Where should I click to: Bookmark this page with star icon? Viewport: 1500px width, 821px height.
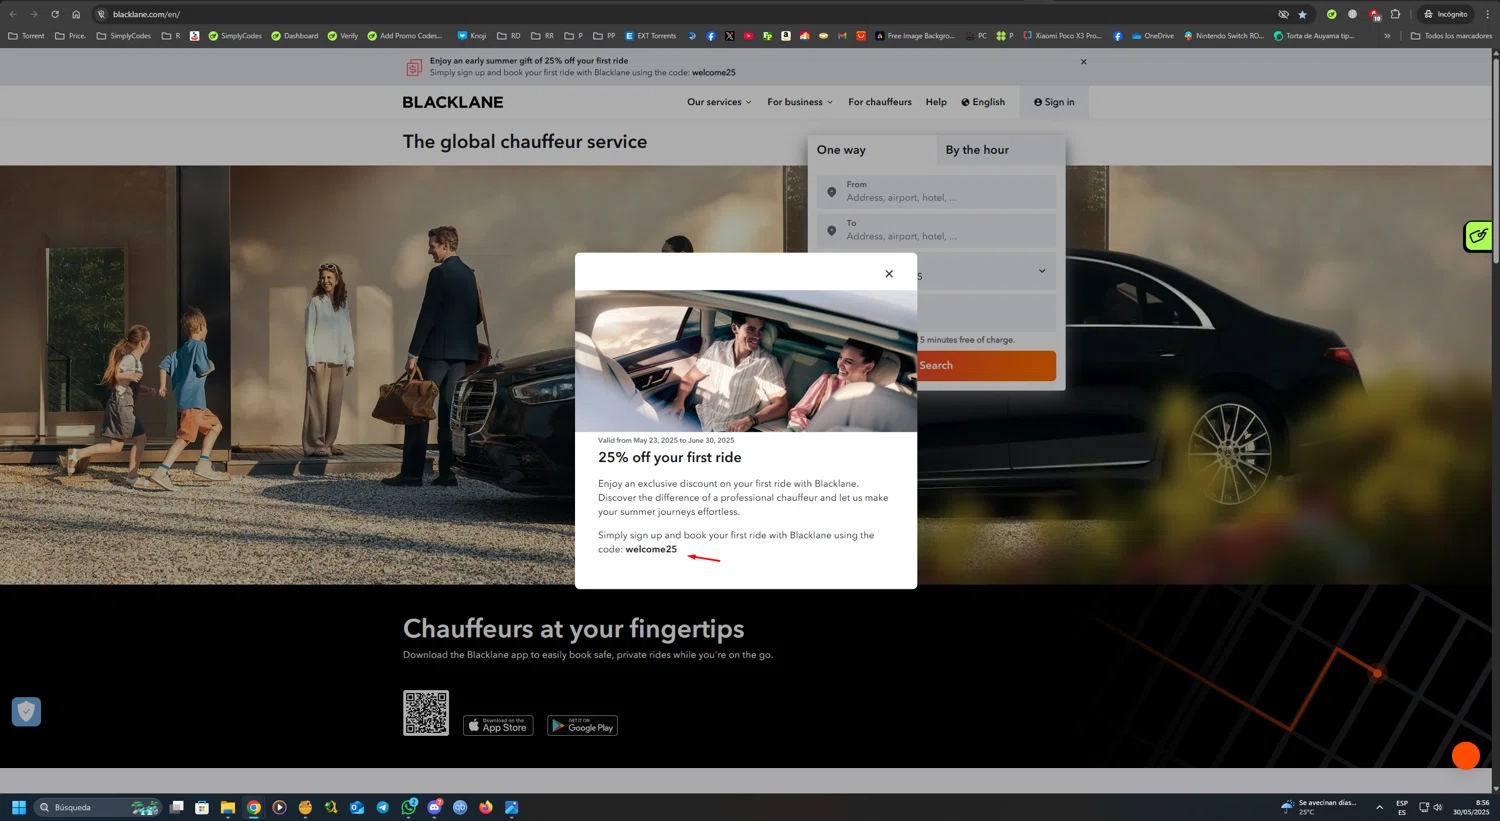pos(1302,14)
